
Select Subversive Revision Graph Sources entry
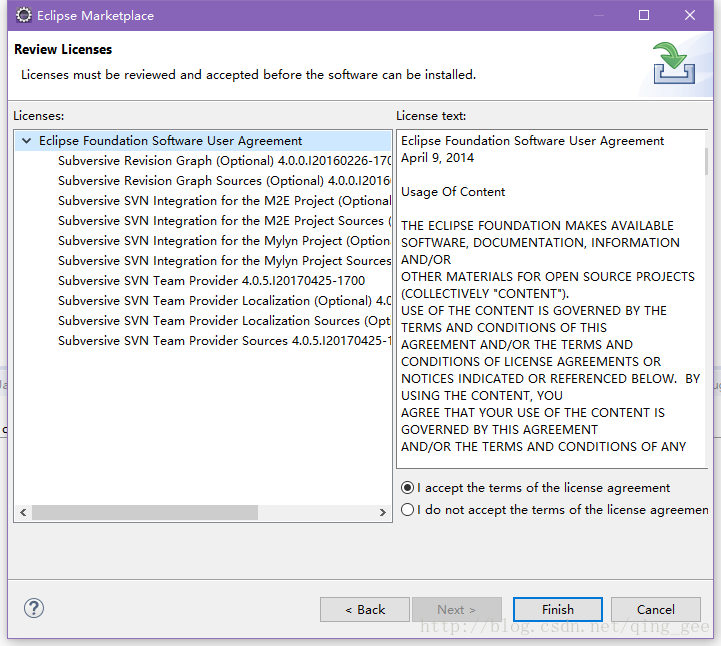tap(224, 181)
